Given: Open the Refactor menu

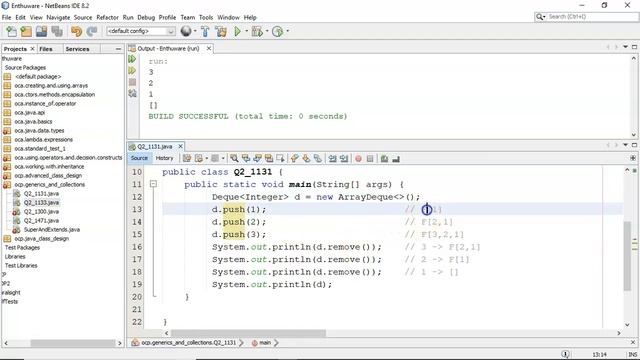Looking at the screenshot, I should coord(107,18).
